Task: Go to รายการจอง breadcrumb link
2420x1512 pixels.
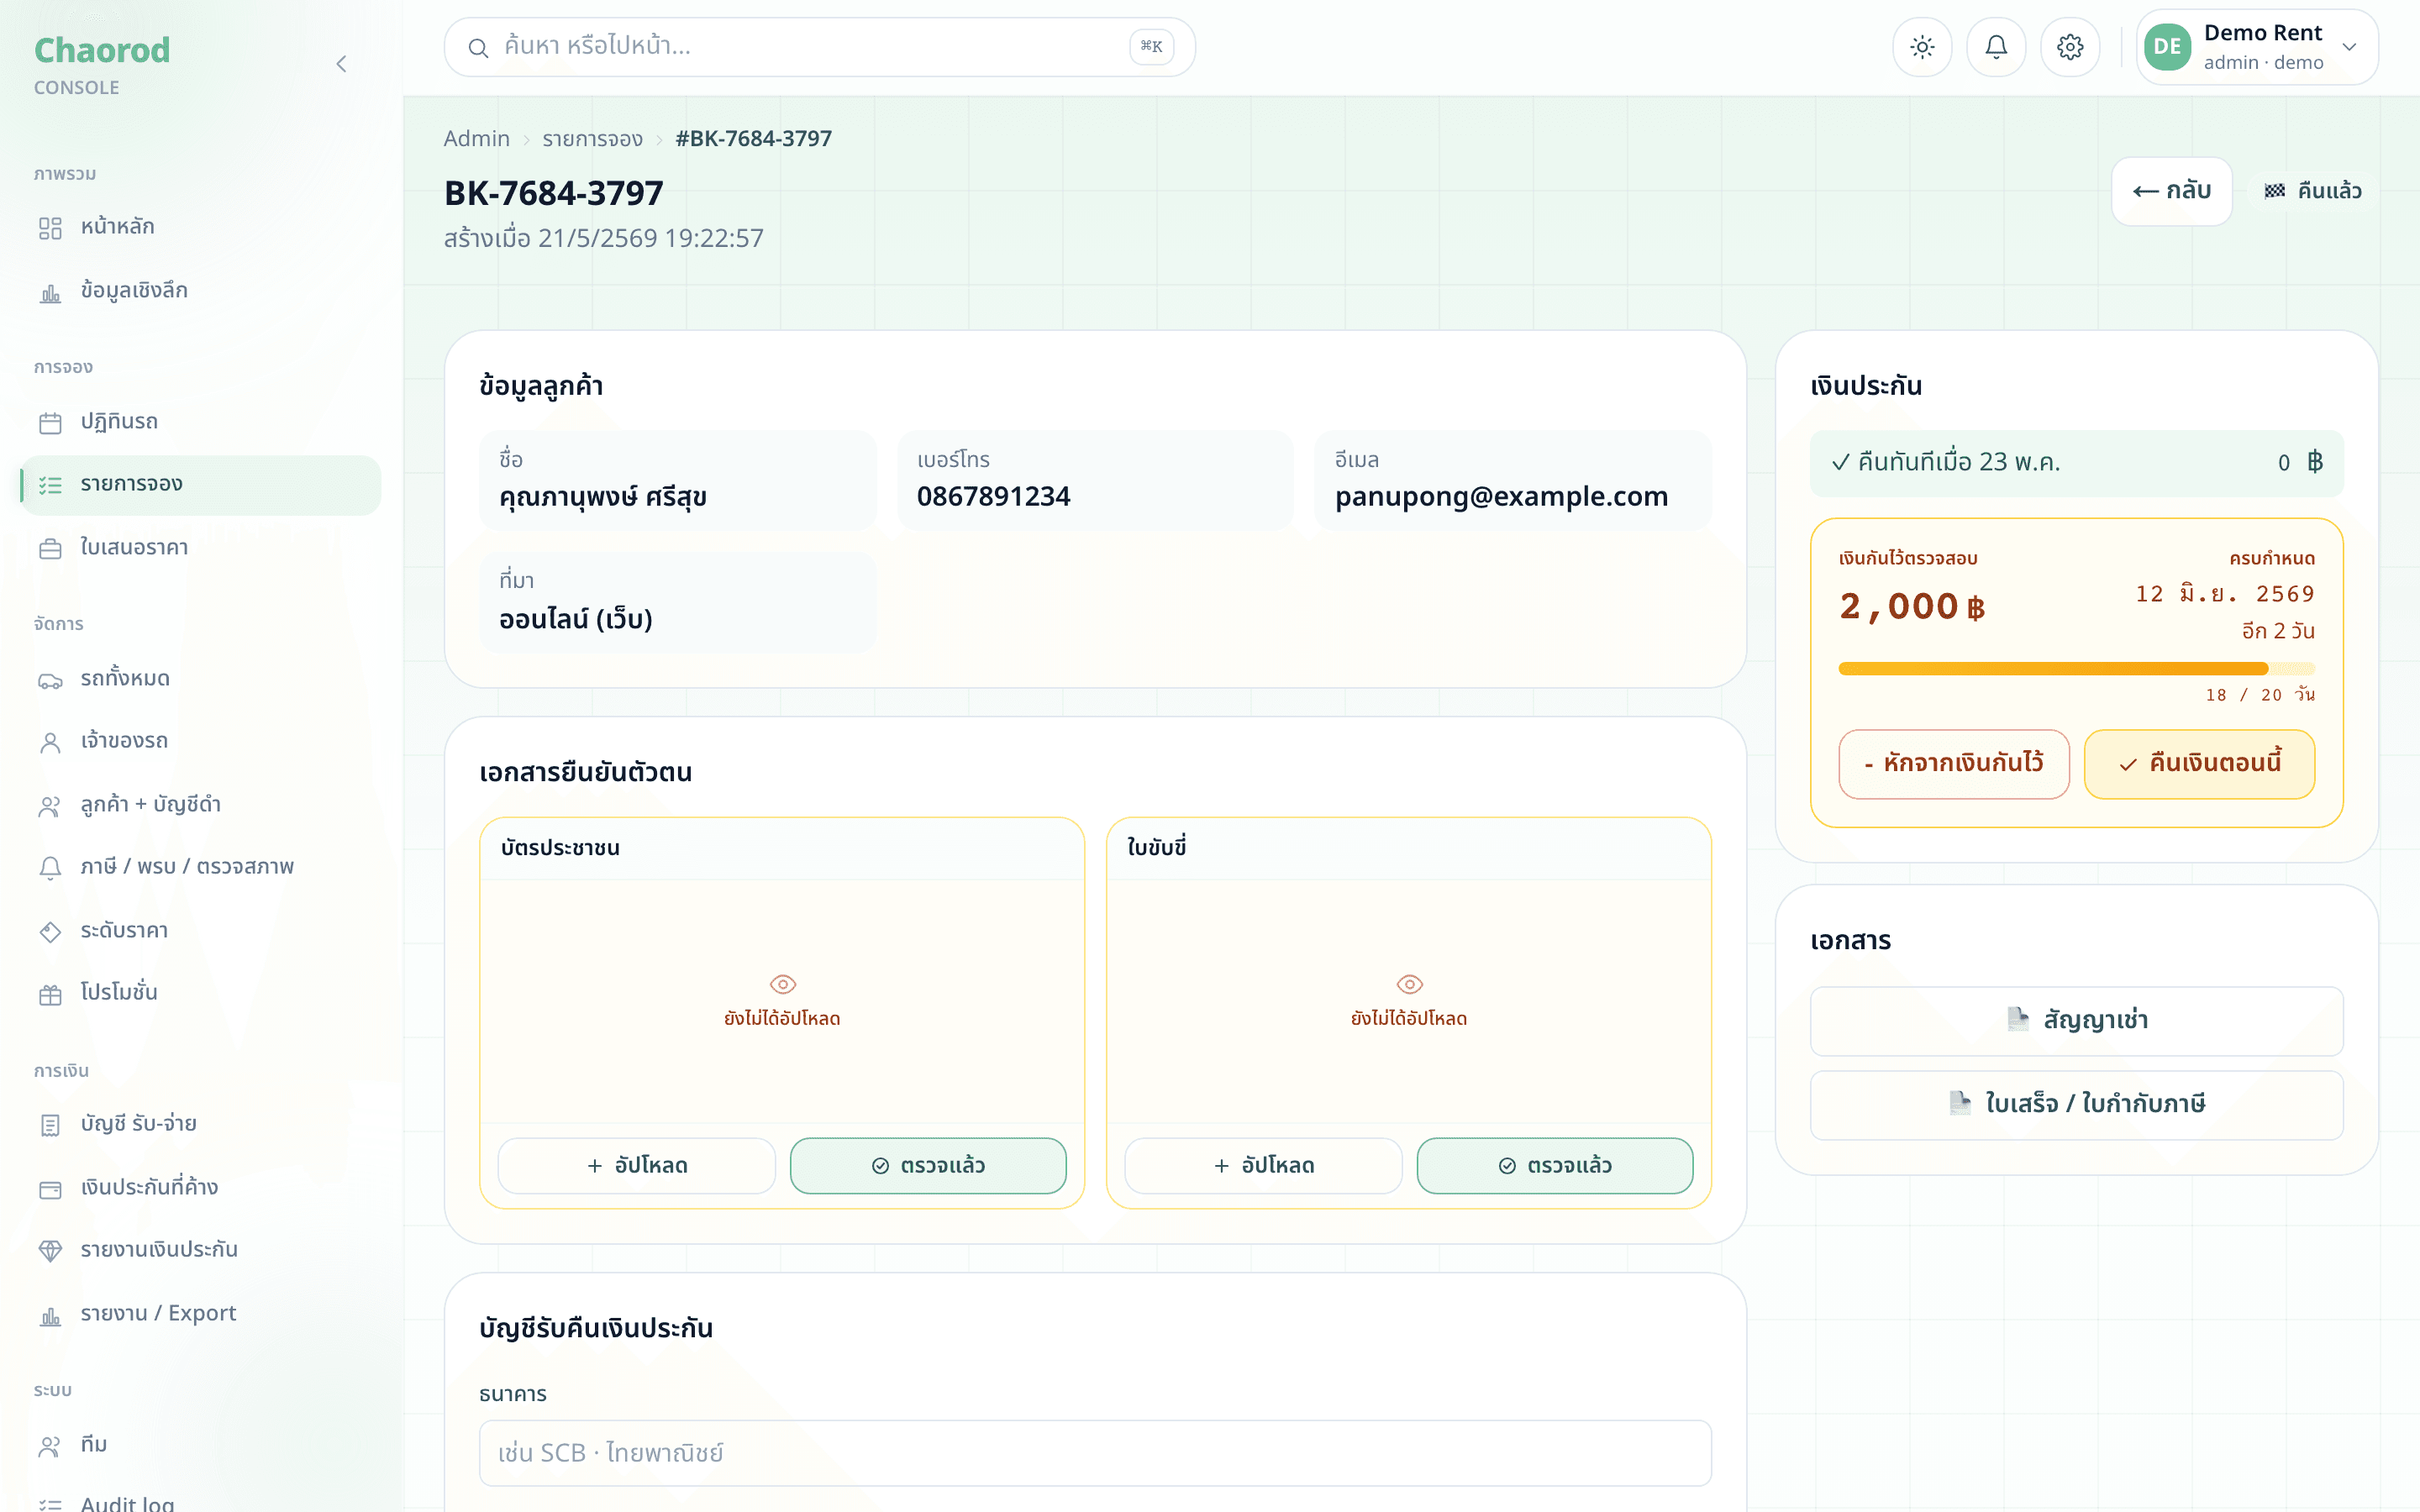Action: pos(592,139)
